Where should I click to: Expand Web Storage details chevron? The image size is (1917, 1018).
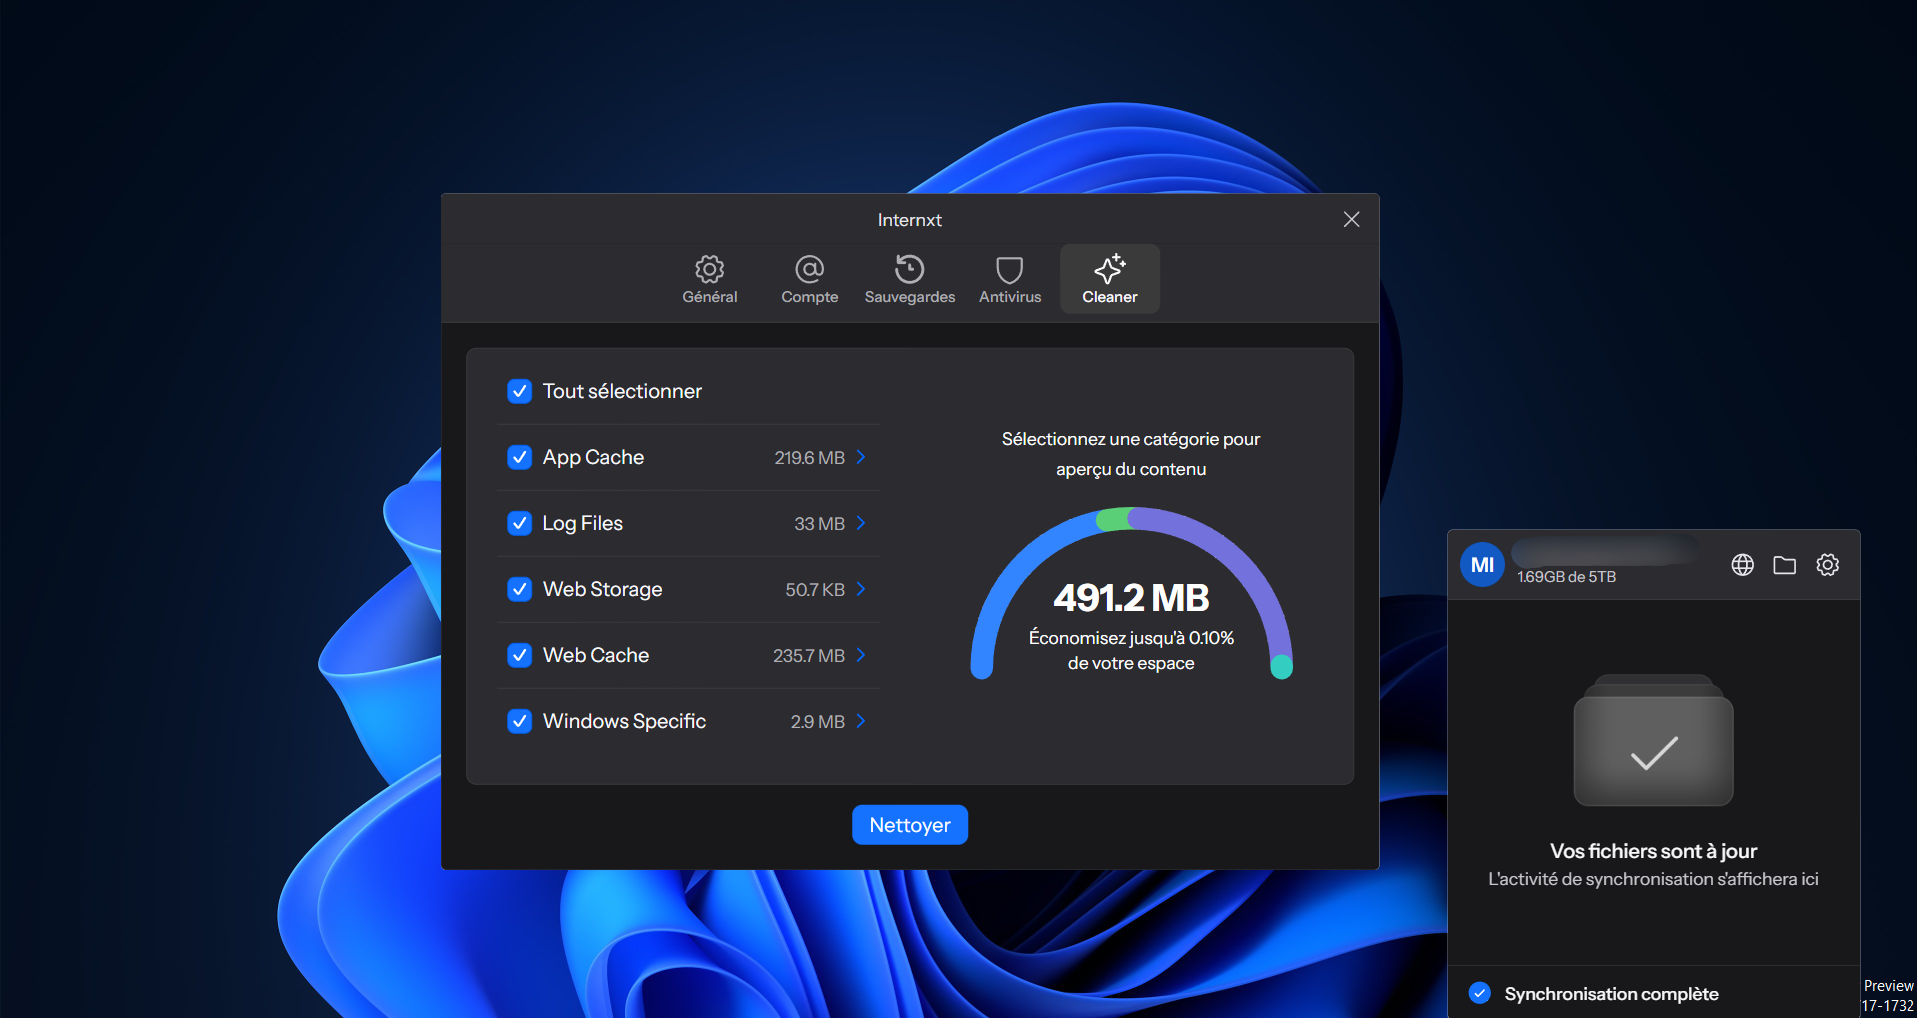[861, 589]
